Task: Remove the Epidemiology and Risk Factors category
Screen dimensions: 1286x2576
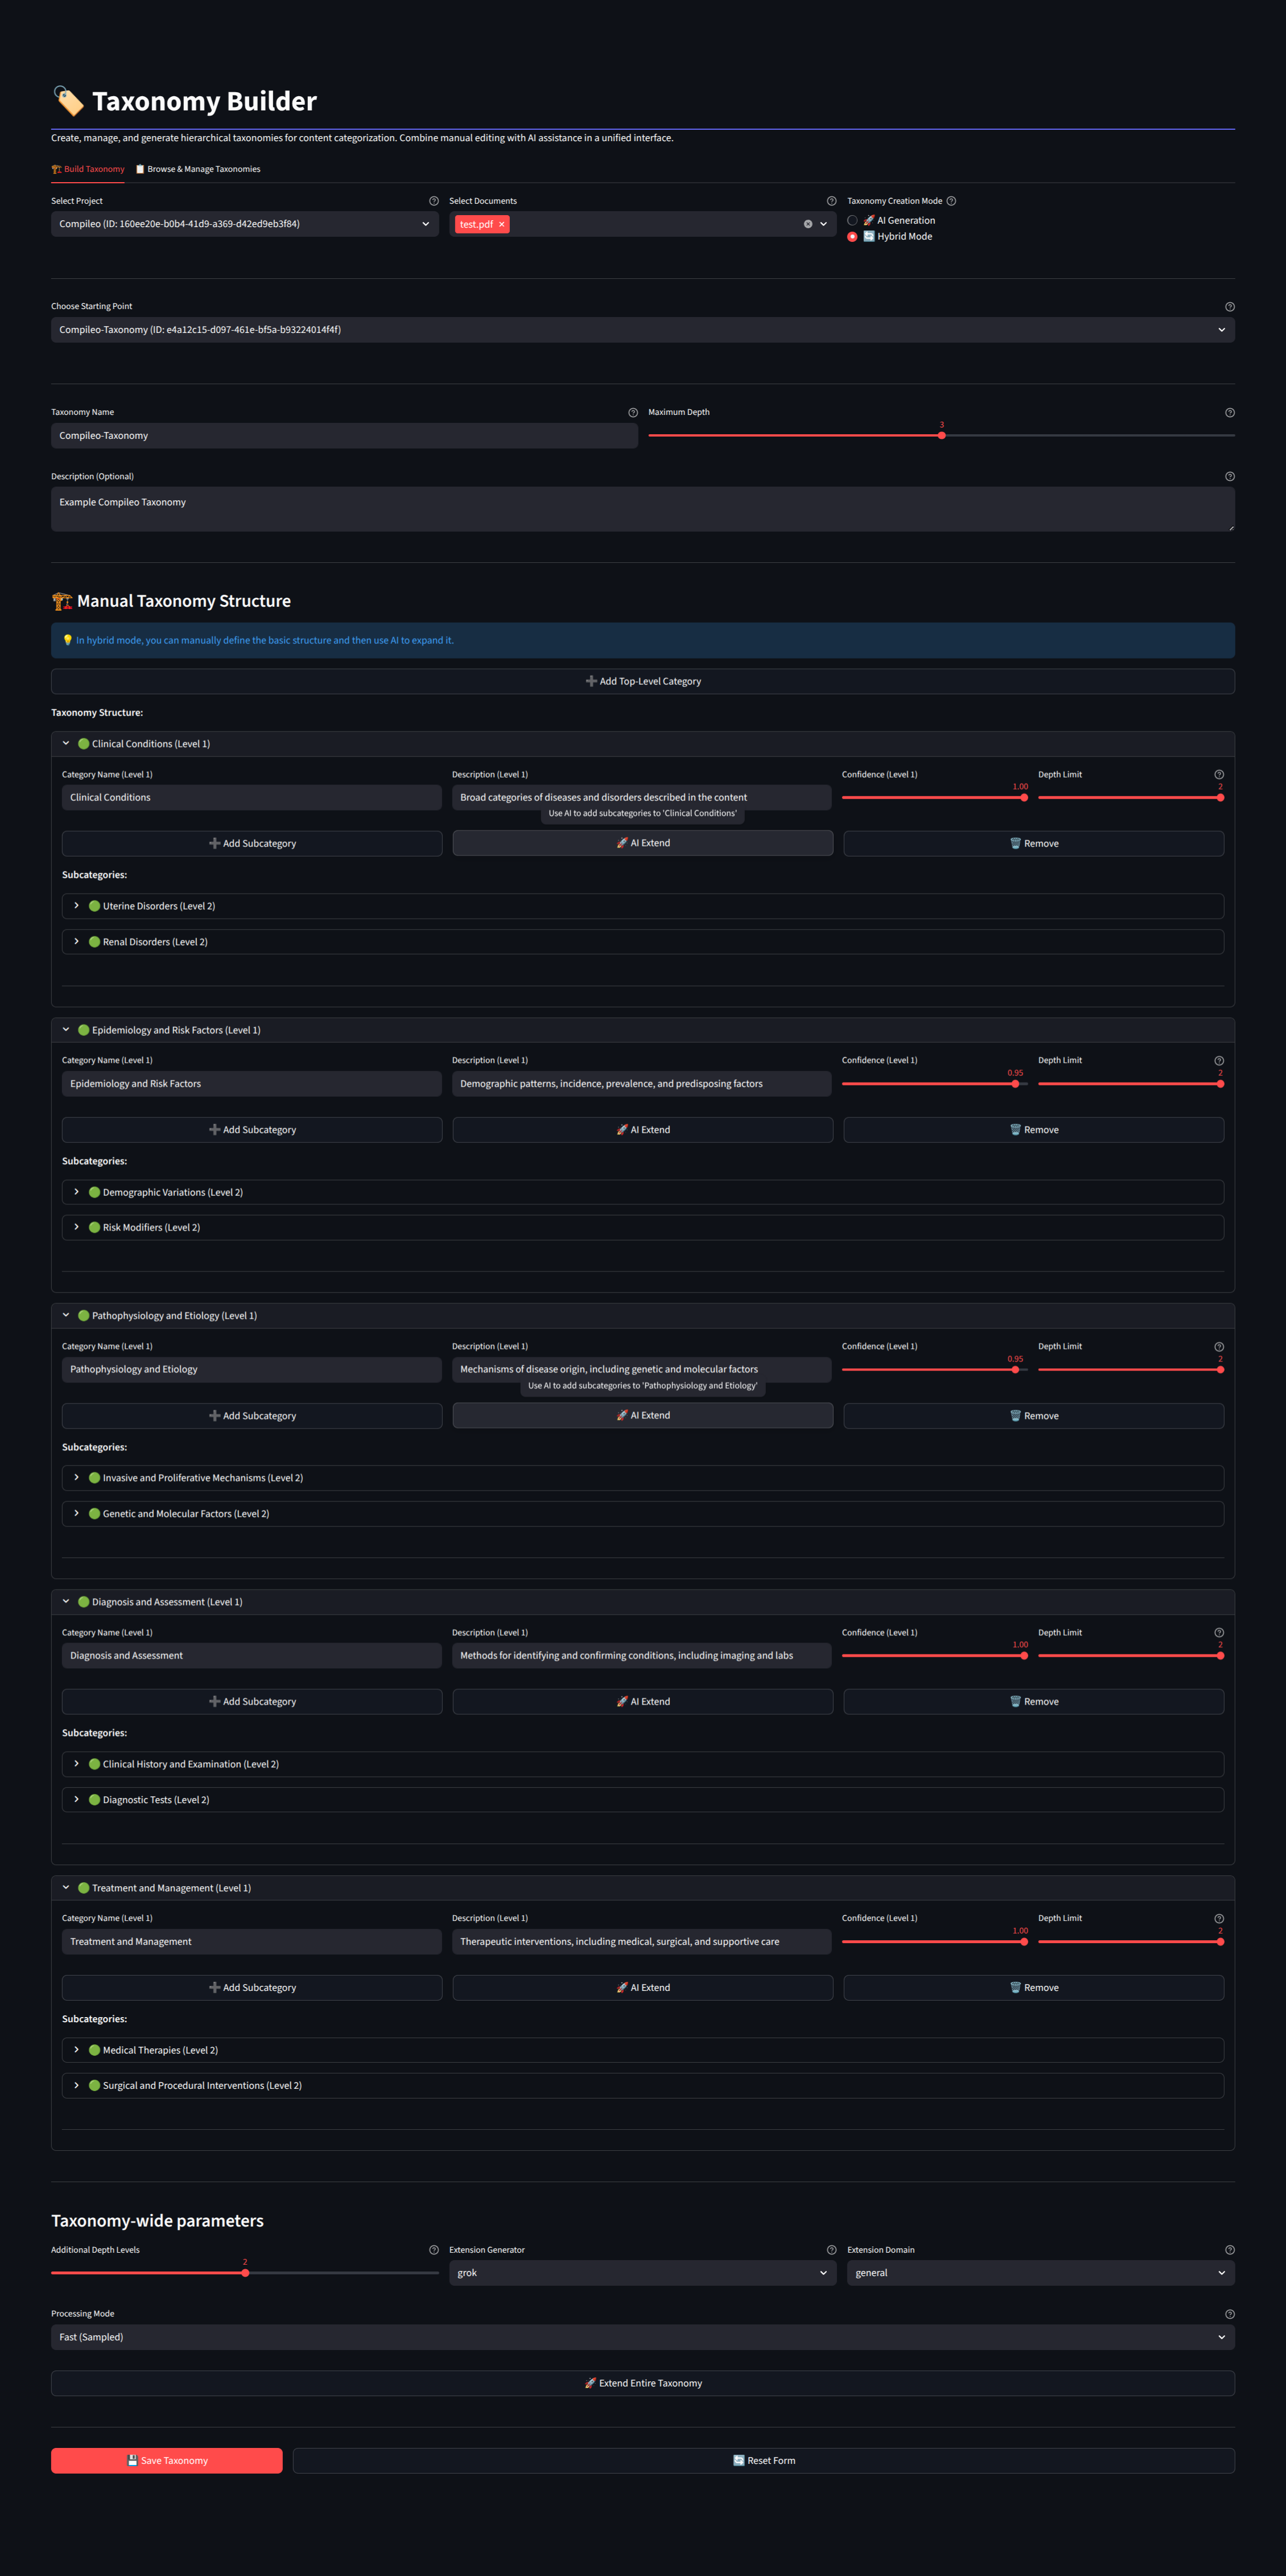Action: [1033, 1130]
